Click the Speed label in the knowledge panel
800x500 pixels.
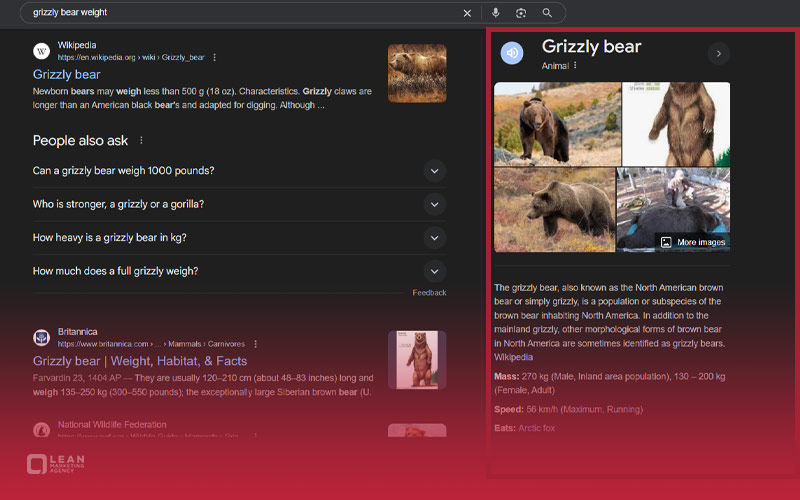(x=509, y=409)
